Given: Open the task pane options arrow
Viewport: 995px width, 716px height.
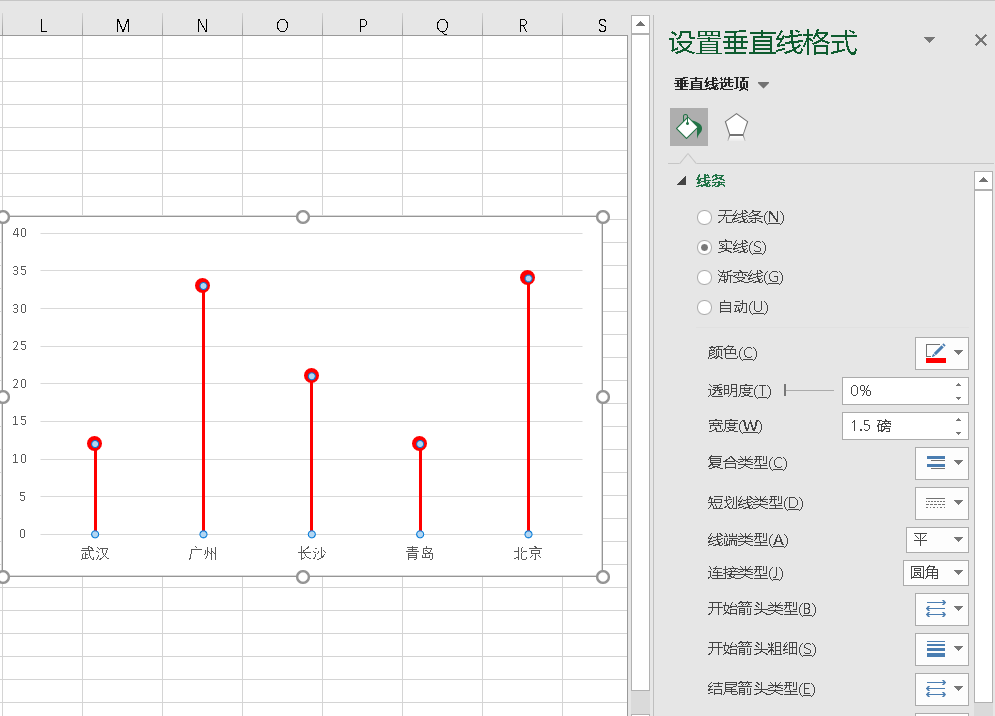Looking at the screenshot, I should click(929, 40).
